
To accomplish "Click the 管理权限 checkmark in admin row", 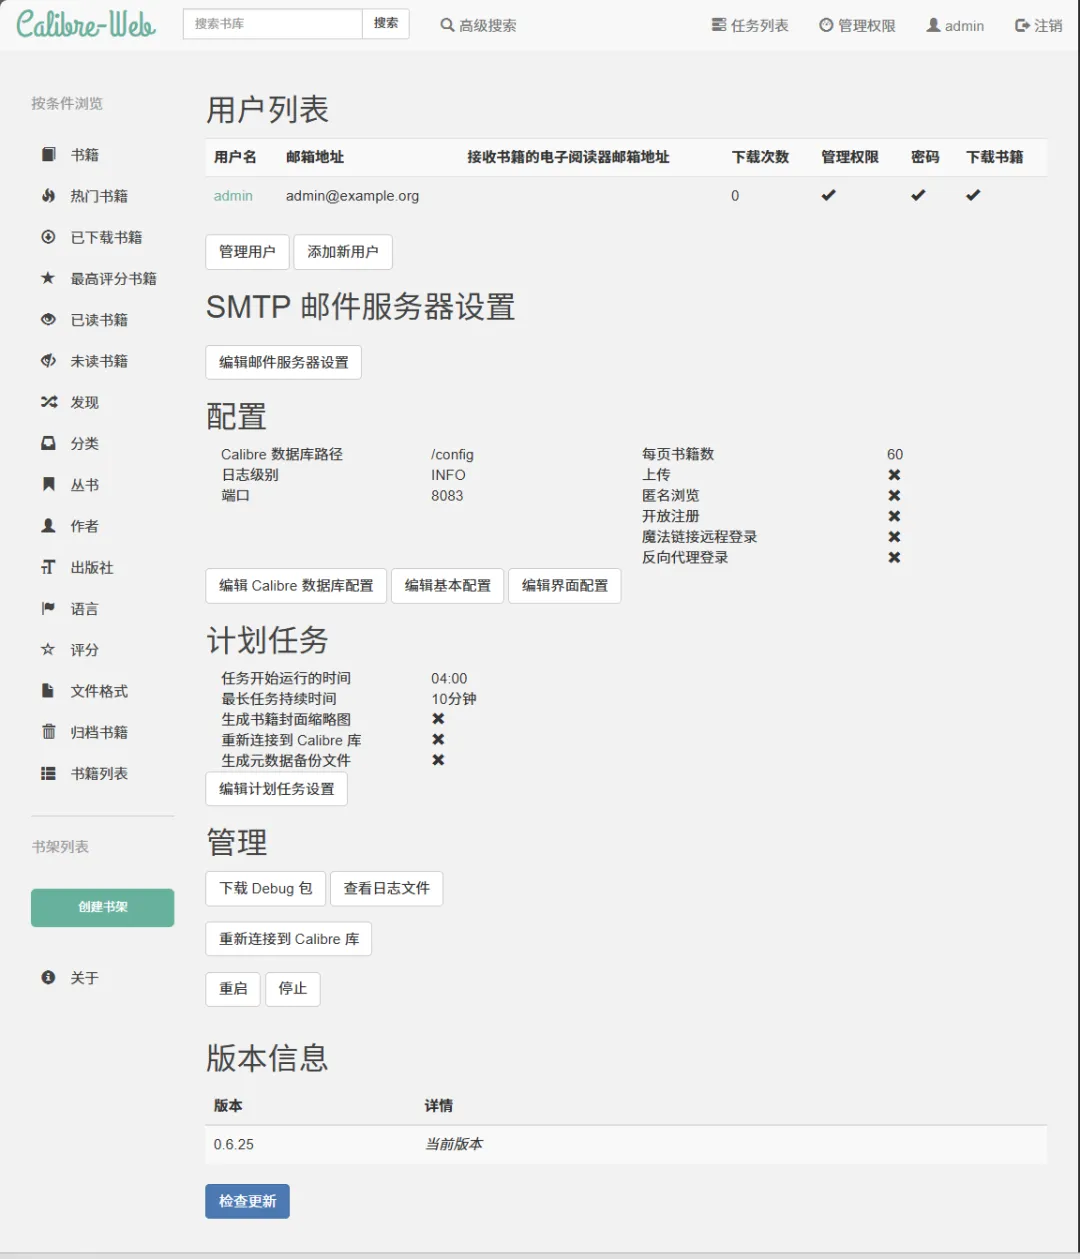I will (828, 195).
